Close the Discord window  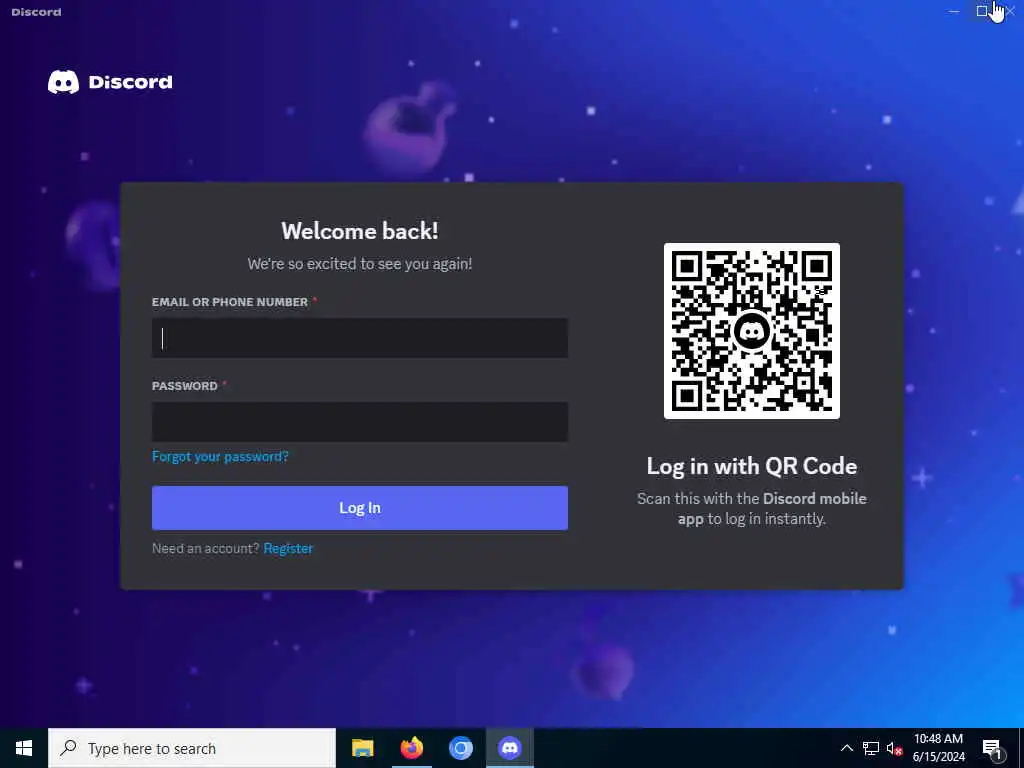pyautogui.click(x=1010, y=11)
